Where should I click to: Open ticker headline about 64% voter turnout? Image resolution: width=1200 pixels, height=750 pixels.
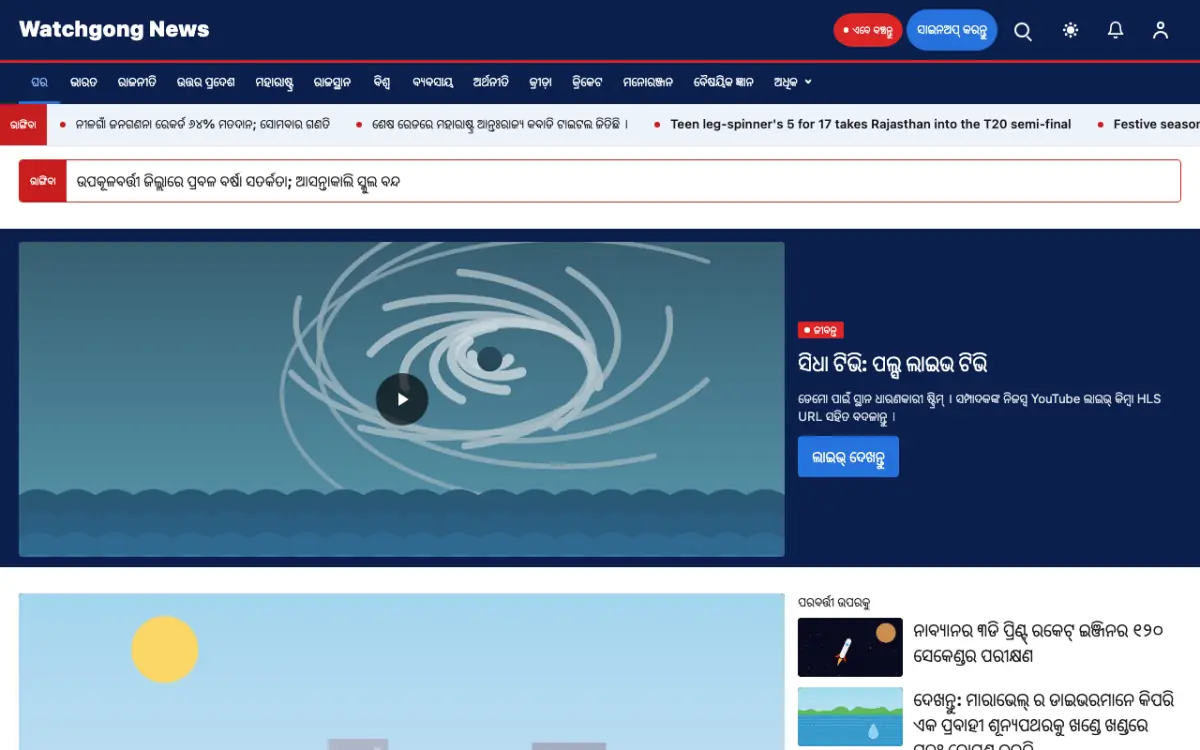click(x=202, y=124)
